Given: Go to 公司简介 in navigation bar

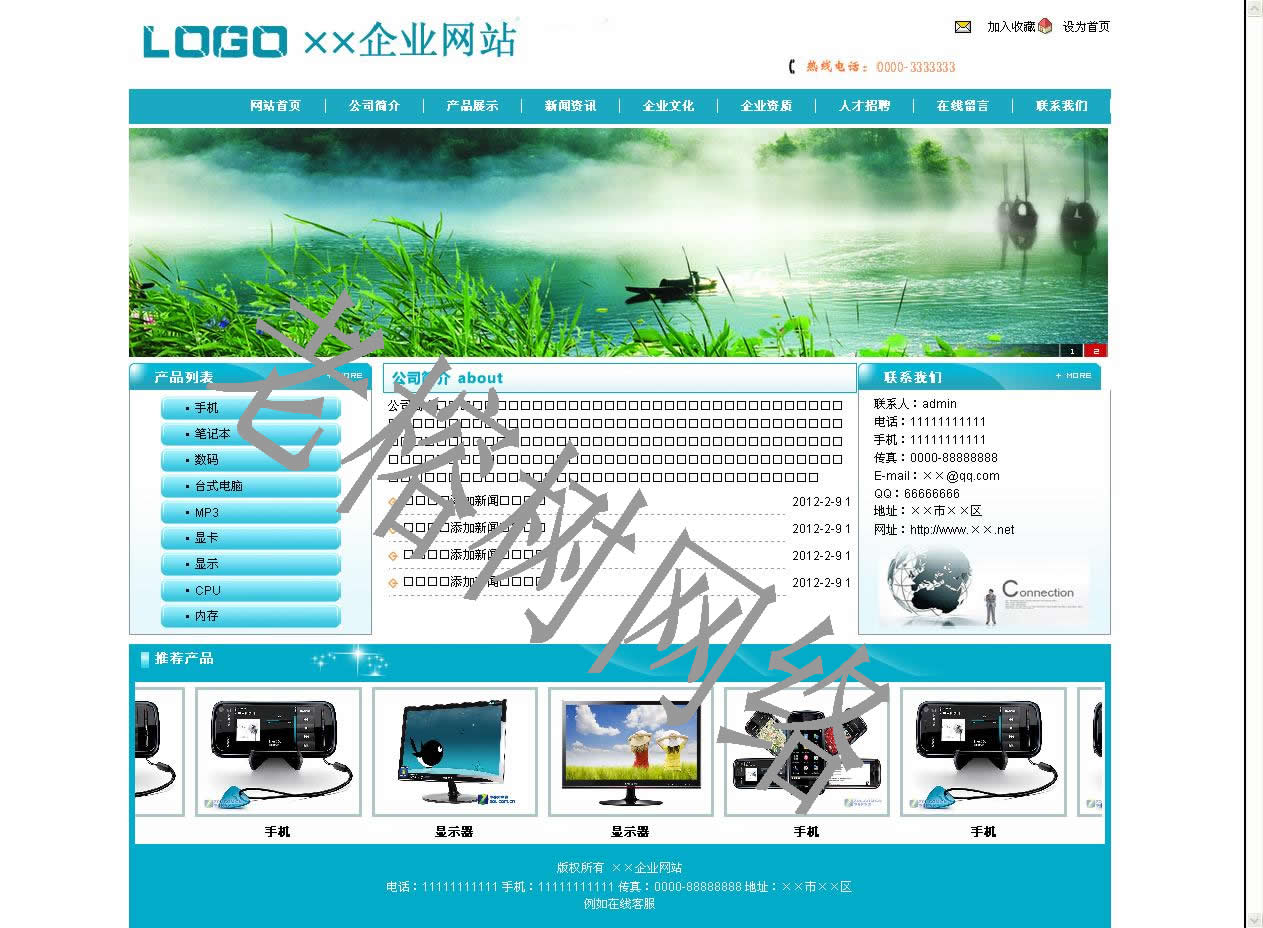Looking at the screenshot, I should (374, 106).
